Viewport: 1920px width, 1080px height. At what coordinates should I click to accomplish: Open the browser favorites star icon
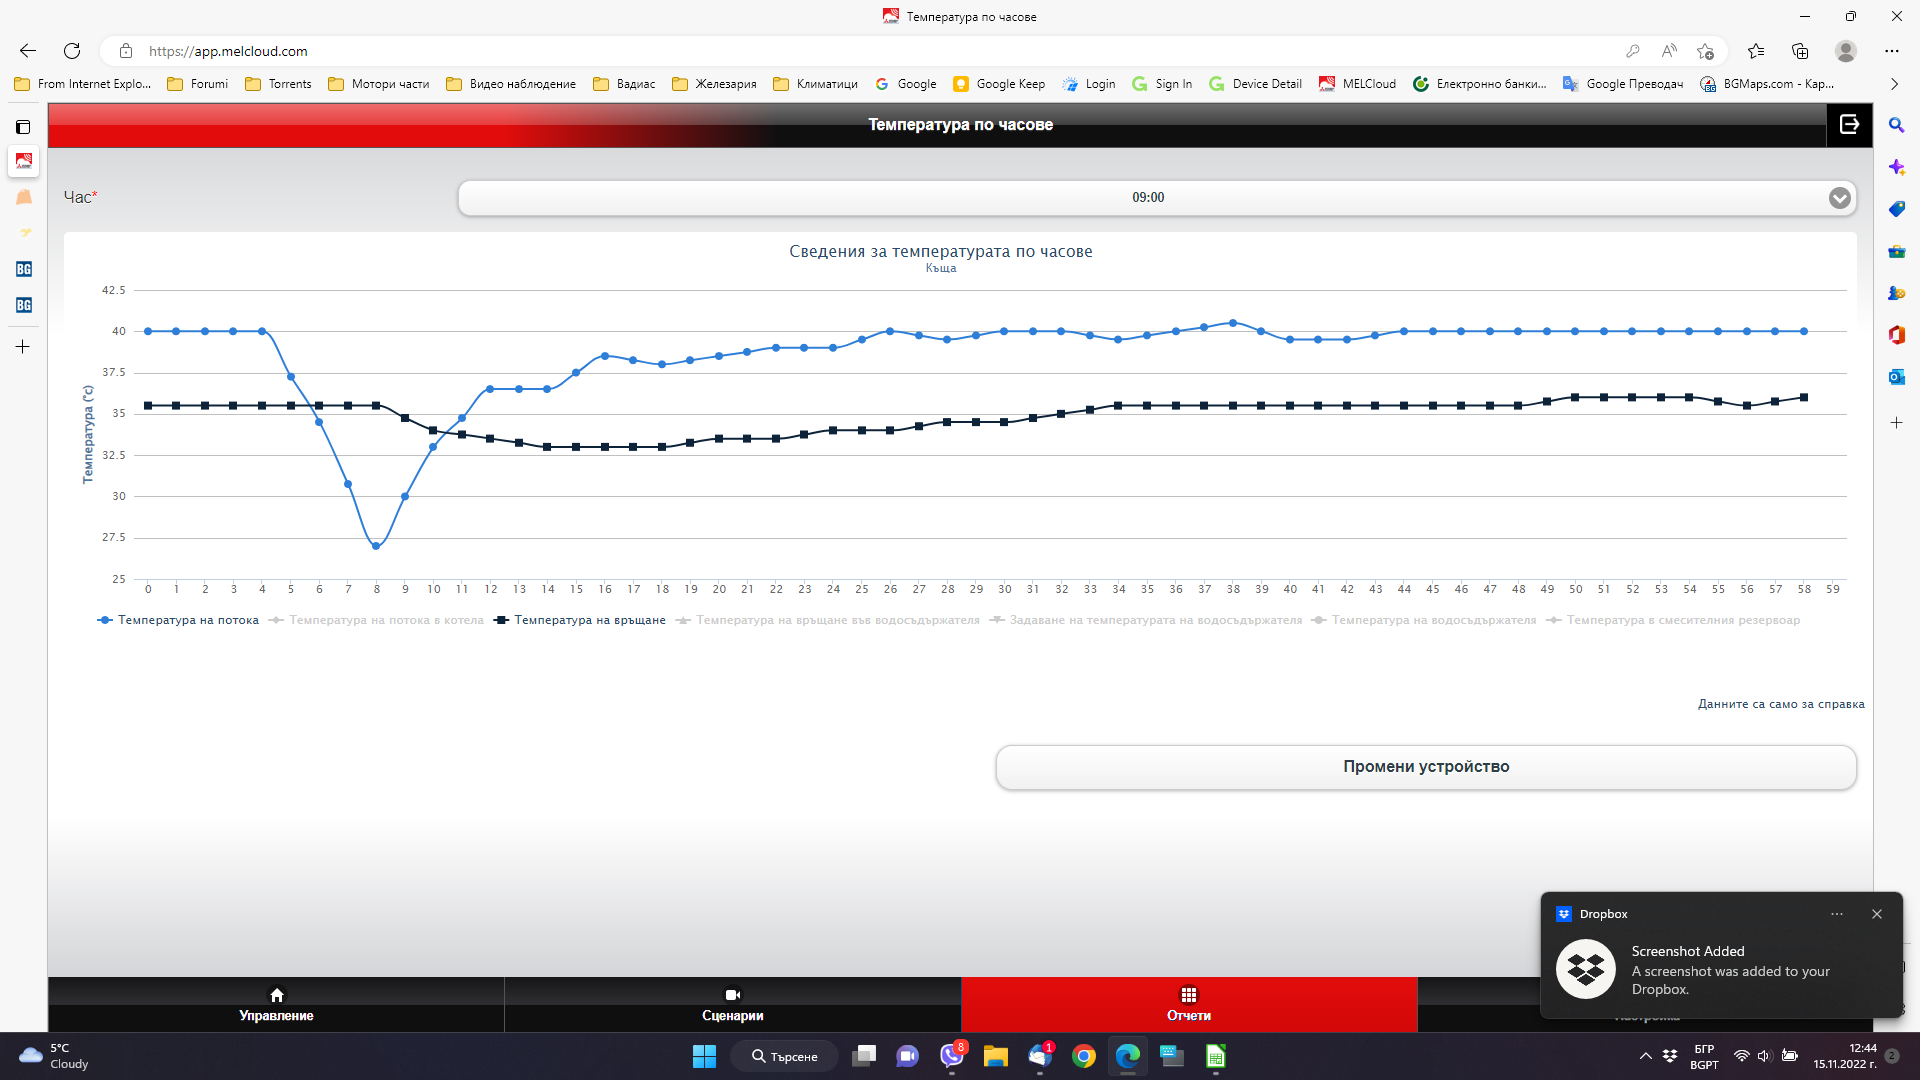(1755, 51)
